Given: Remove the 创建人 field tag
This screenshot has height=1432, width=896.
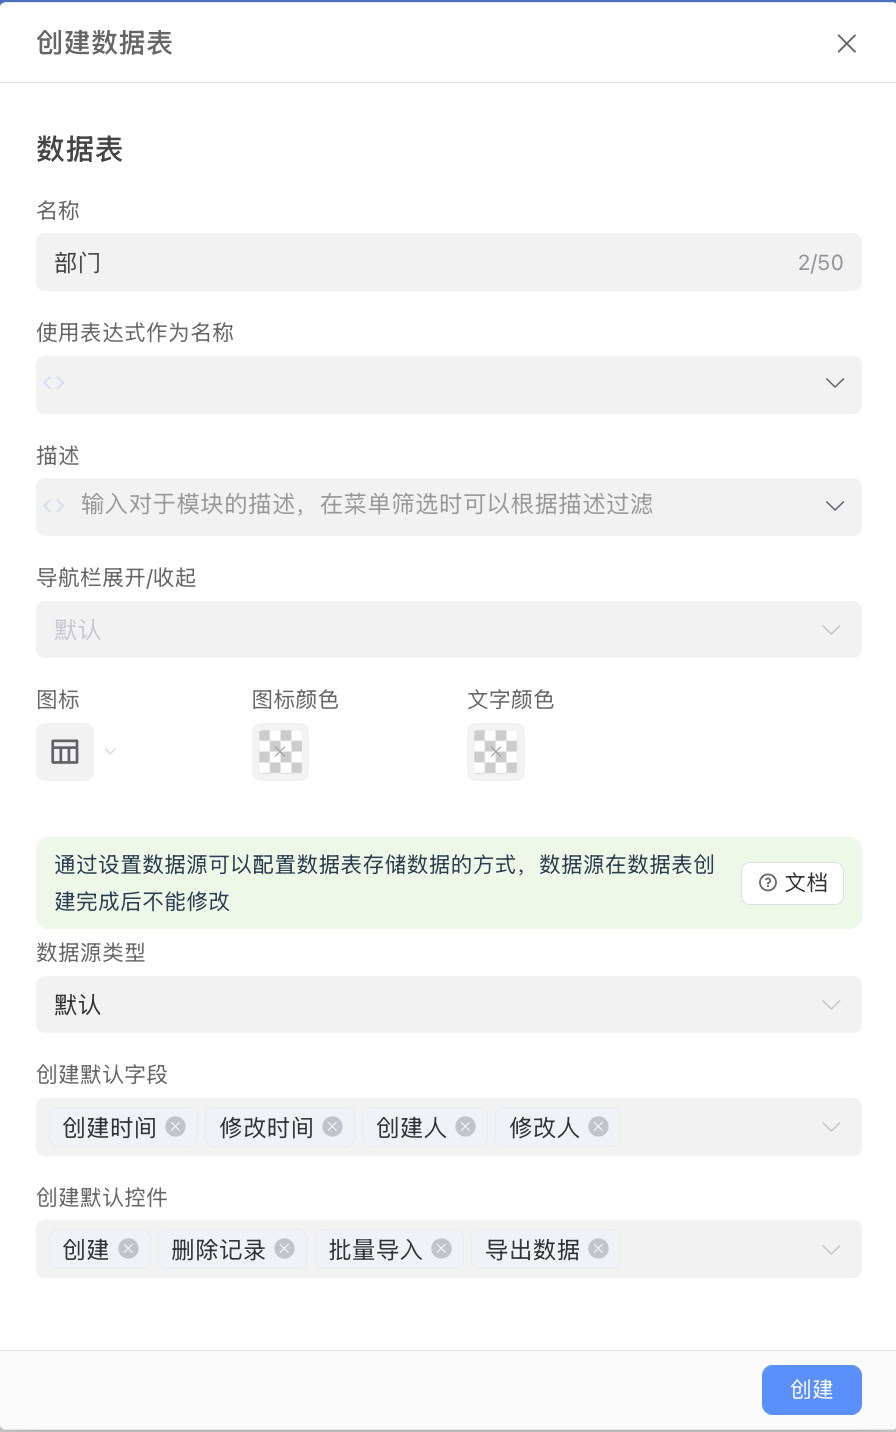Looking at the screenshot, I should [x=464, y=1126].
